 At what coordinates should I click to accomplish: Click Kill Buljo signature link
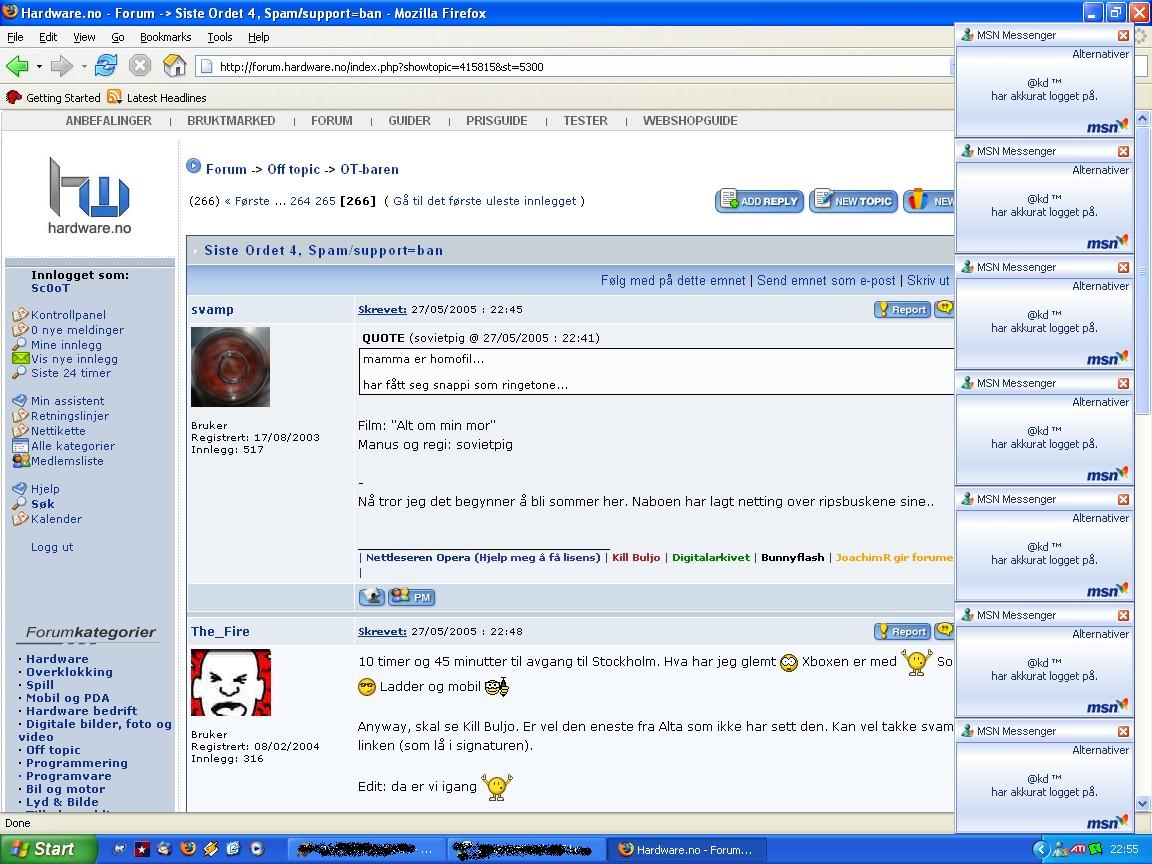[x=636, y=557]
